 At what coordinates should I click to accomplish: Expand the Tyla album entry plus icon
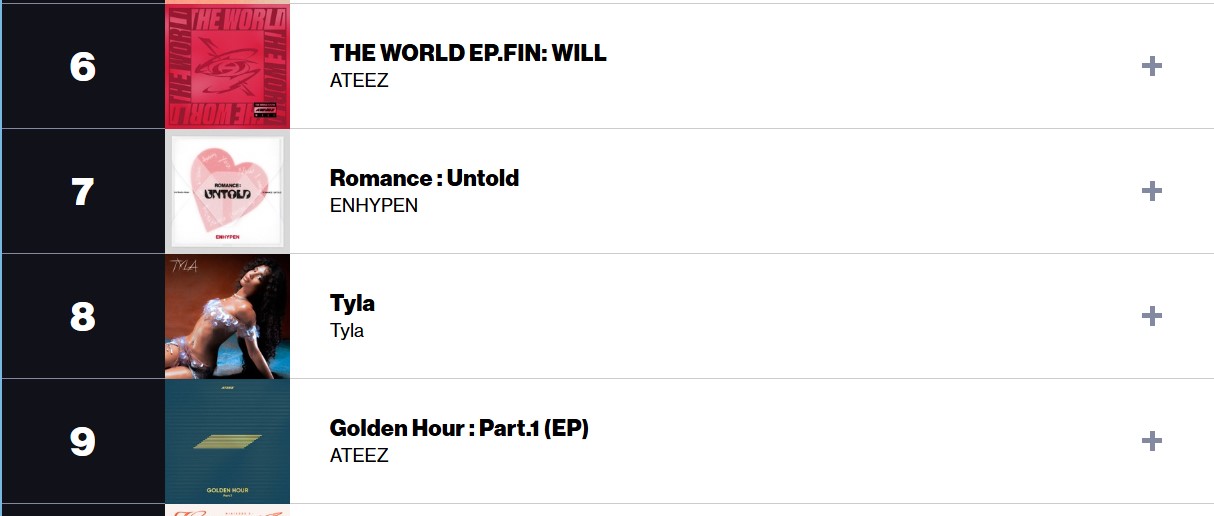coord(1152,316)
